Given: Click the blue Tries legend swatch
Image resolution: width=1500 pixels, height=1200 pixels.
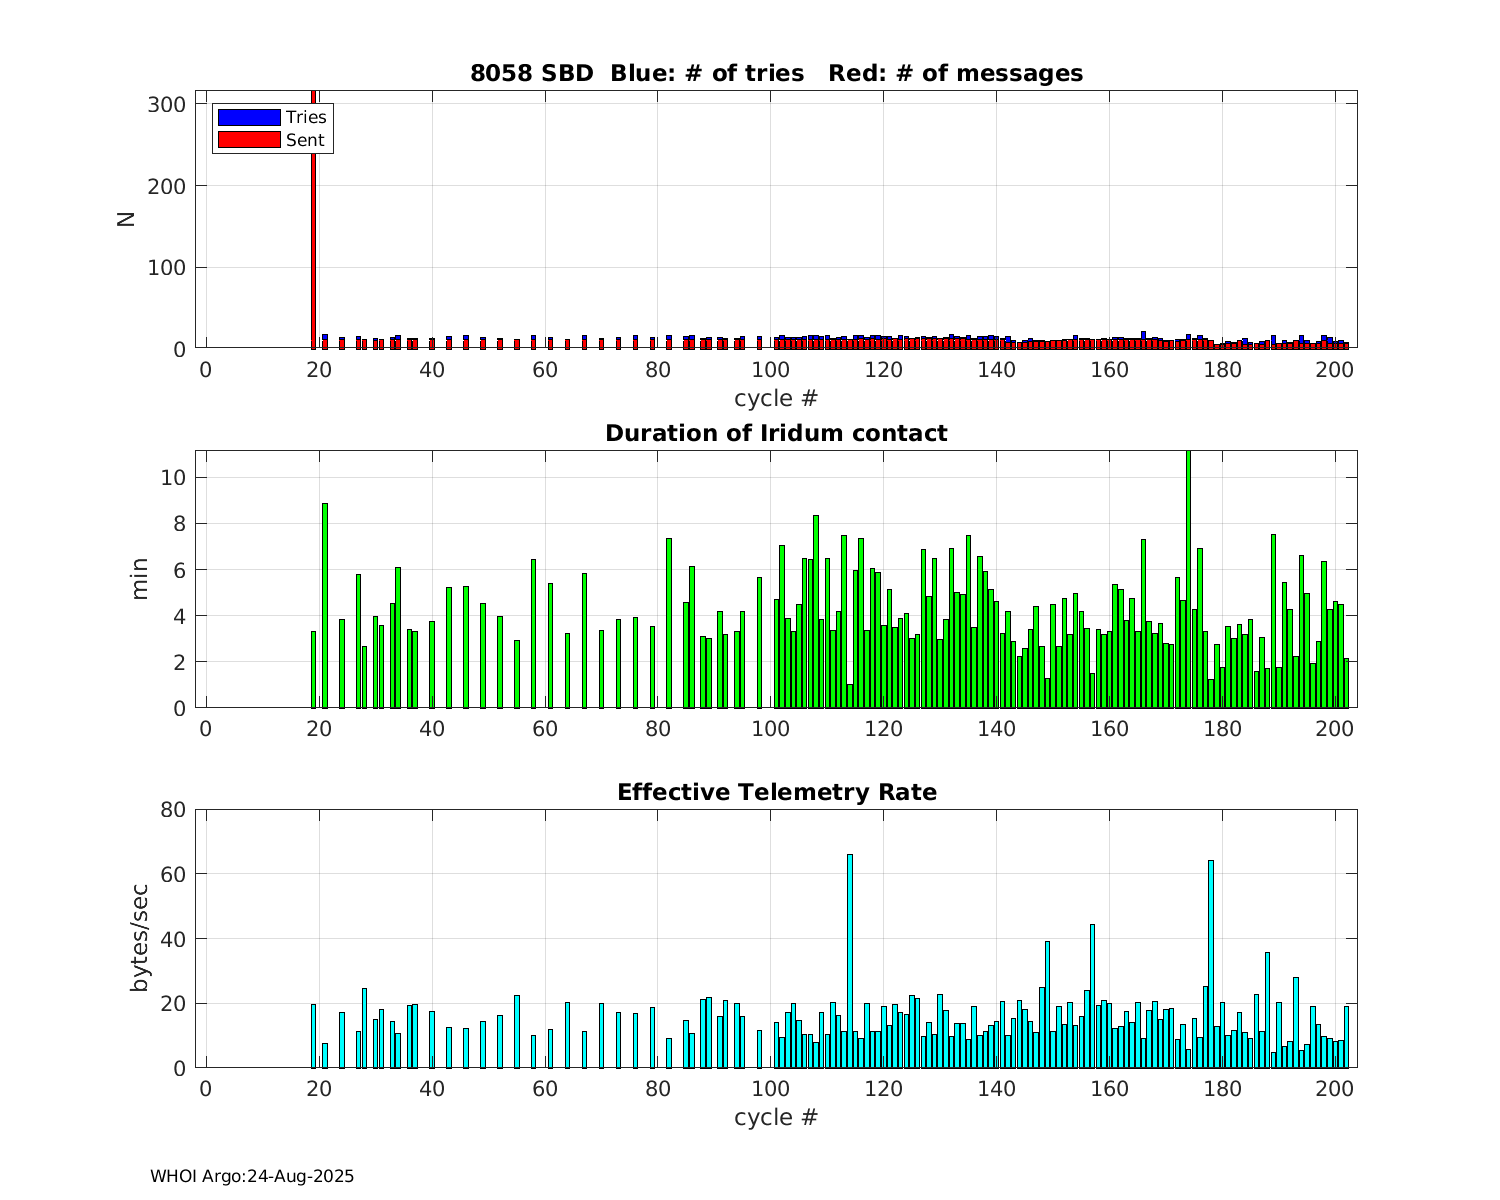Looking at the screenshot, I should (x=248, y=118).
